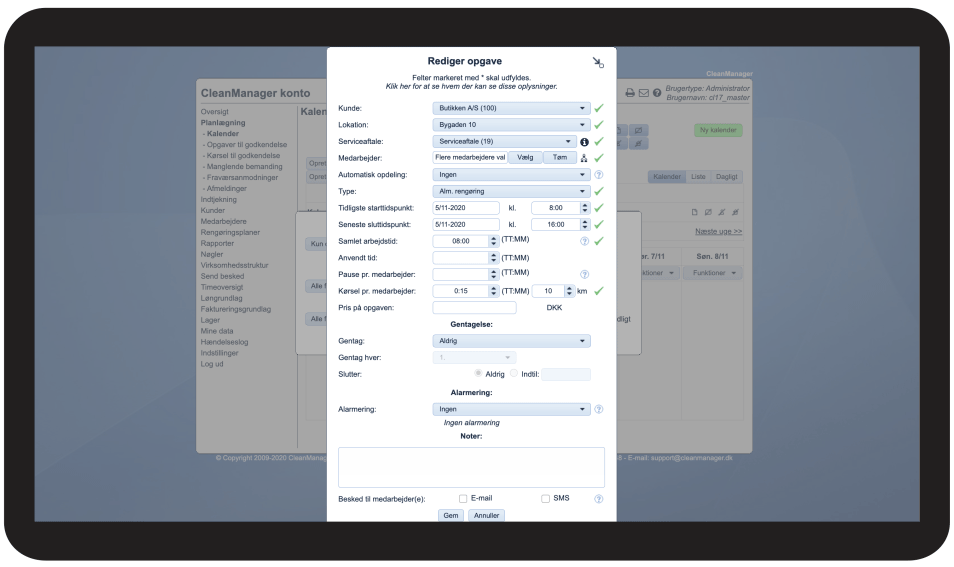Click the print icon in CleanManager header
954x567 pixels.
pyautogui.click(x=630, y=93)
